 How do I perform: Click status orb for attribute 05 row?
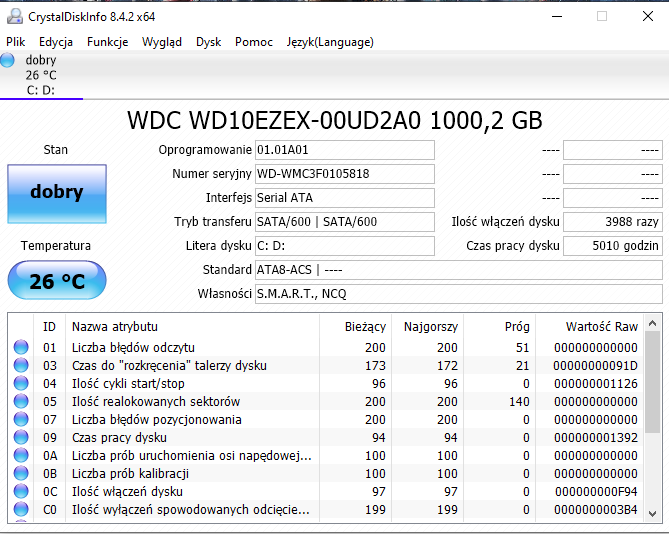click(x=21, y=401)
